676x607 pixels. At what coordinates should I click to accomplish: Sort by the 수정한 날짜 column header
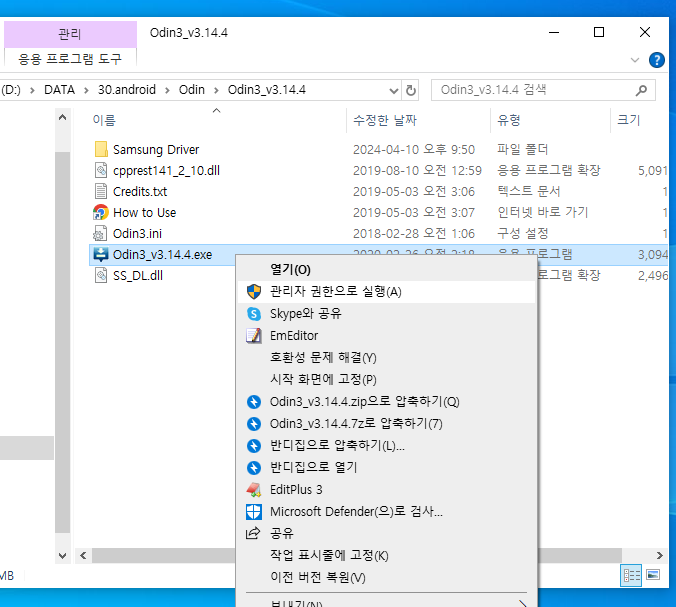tap(385, 120)
